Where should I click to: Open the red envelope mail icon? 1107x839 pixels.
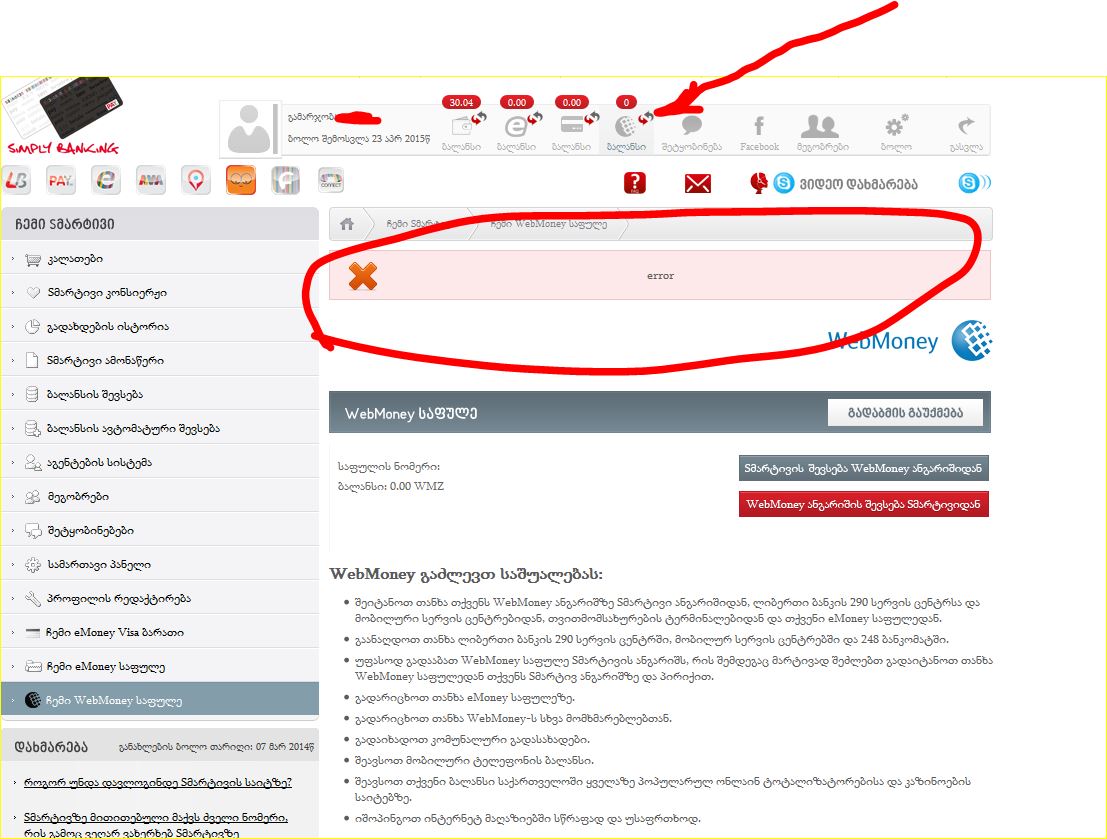click(698, 184)
